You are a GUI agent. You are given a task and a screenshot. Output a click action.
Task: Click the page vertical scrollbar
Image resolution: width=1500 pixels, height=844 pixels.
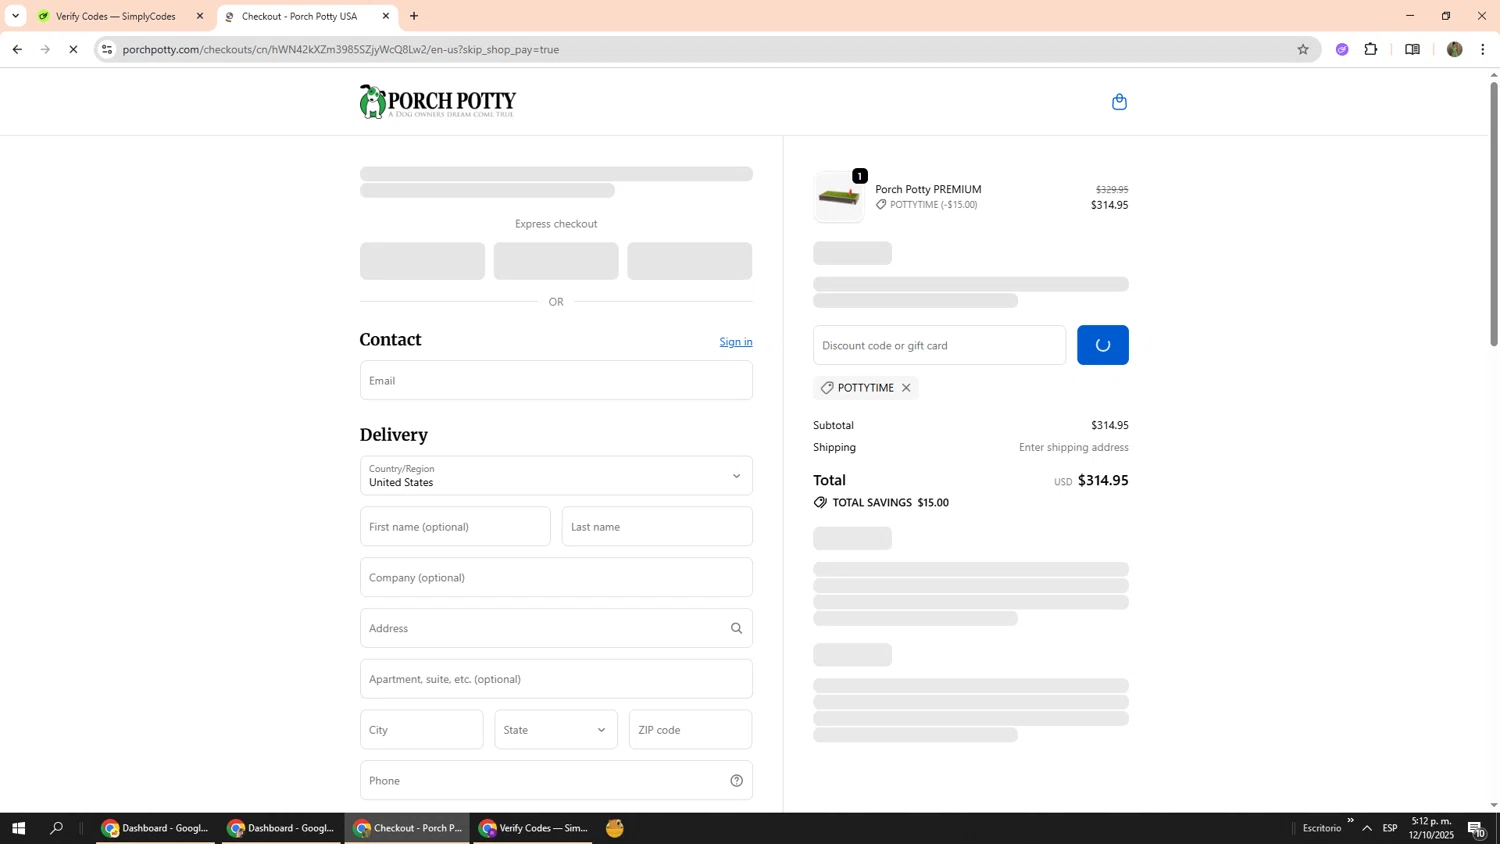tap(1494, 214)
